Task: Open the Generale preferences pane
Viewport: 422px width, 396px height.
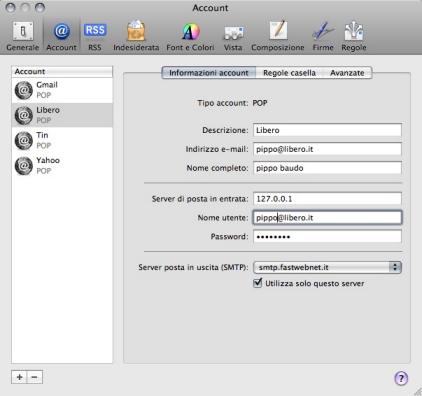Action: pos(23,36)
